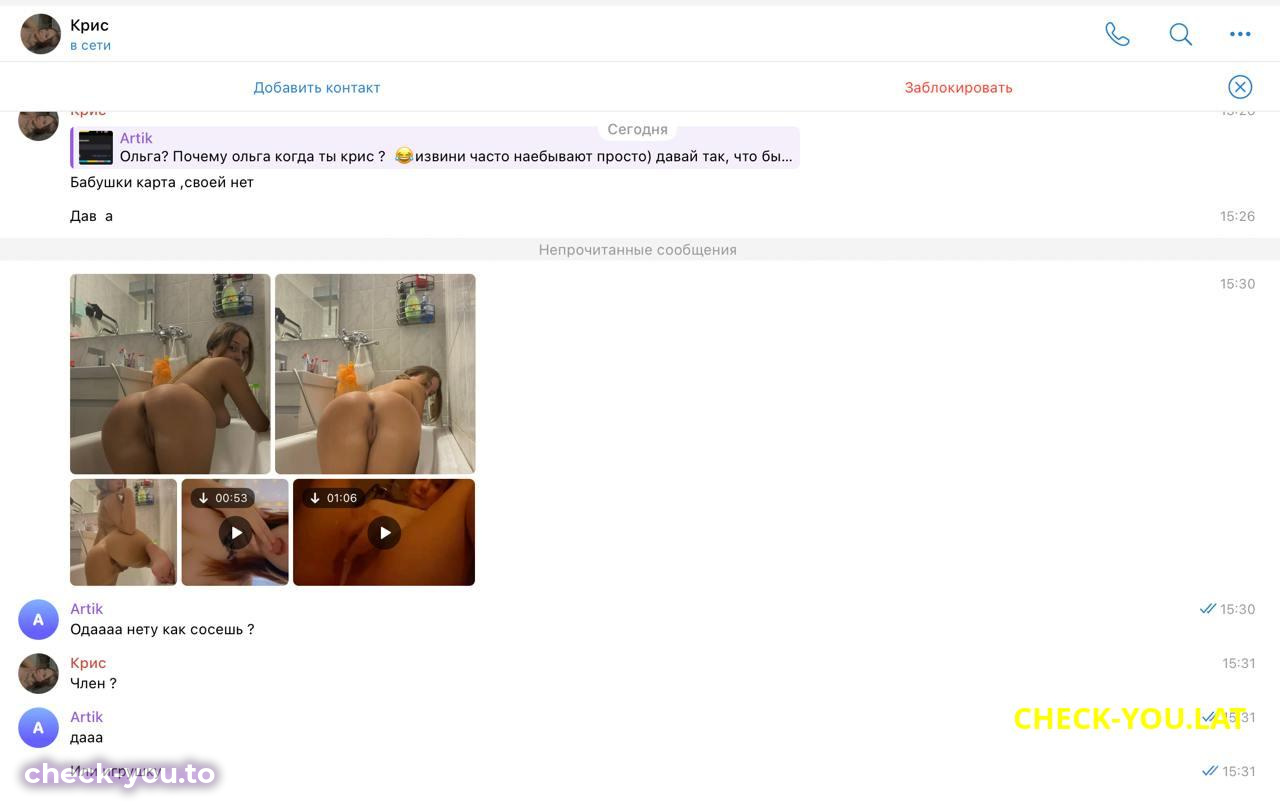1280x809 pixels.
Task: Click the Сегодня date badge
Action: pyautogui.click(x=637, y=129)
